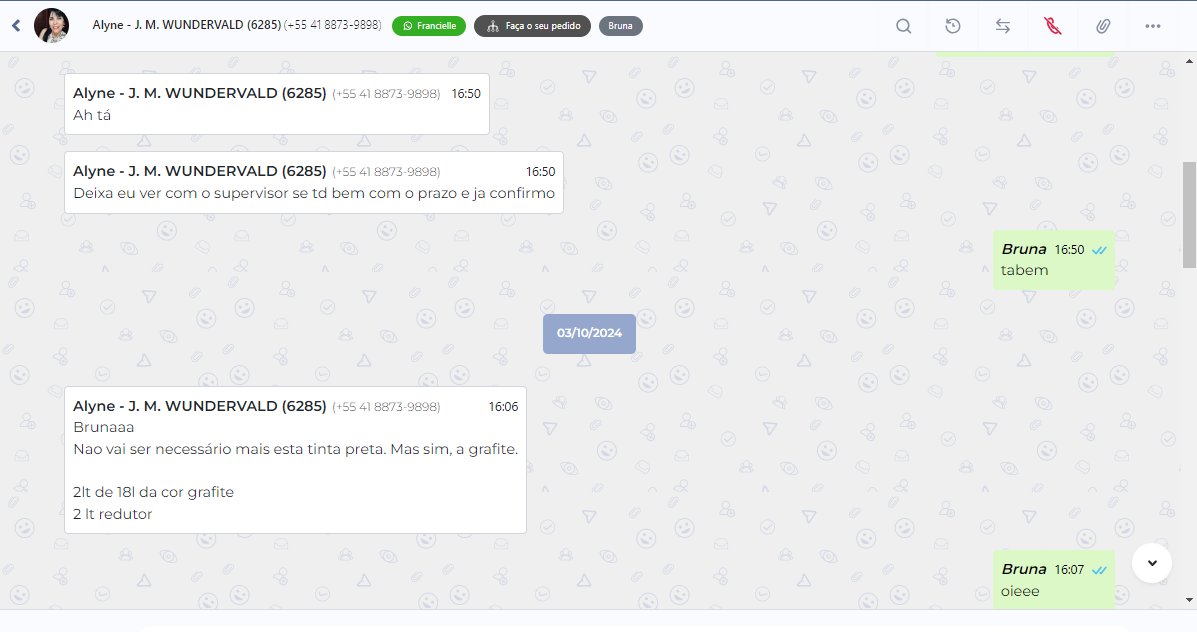Click the vertical scrollbar thumb
1197x632 pixels.
(1189, 214)
